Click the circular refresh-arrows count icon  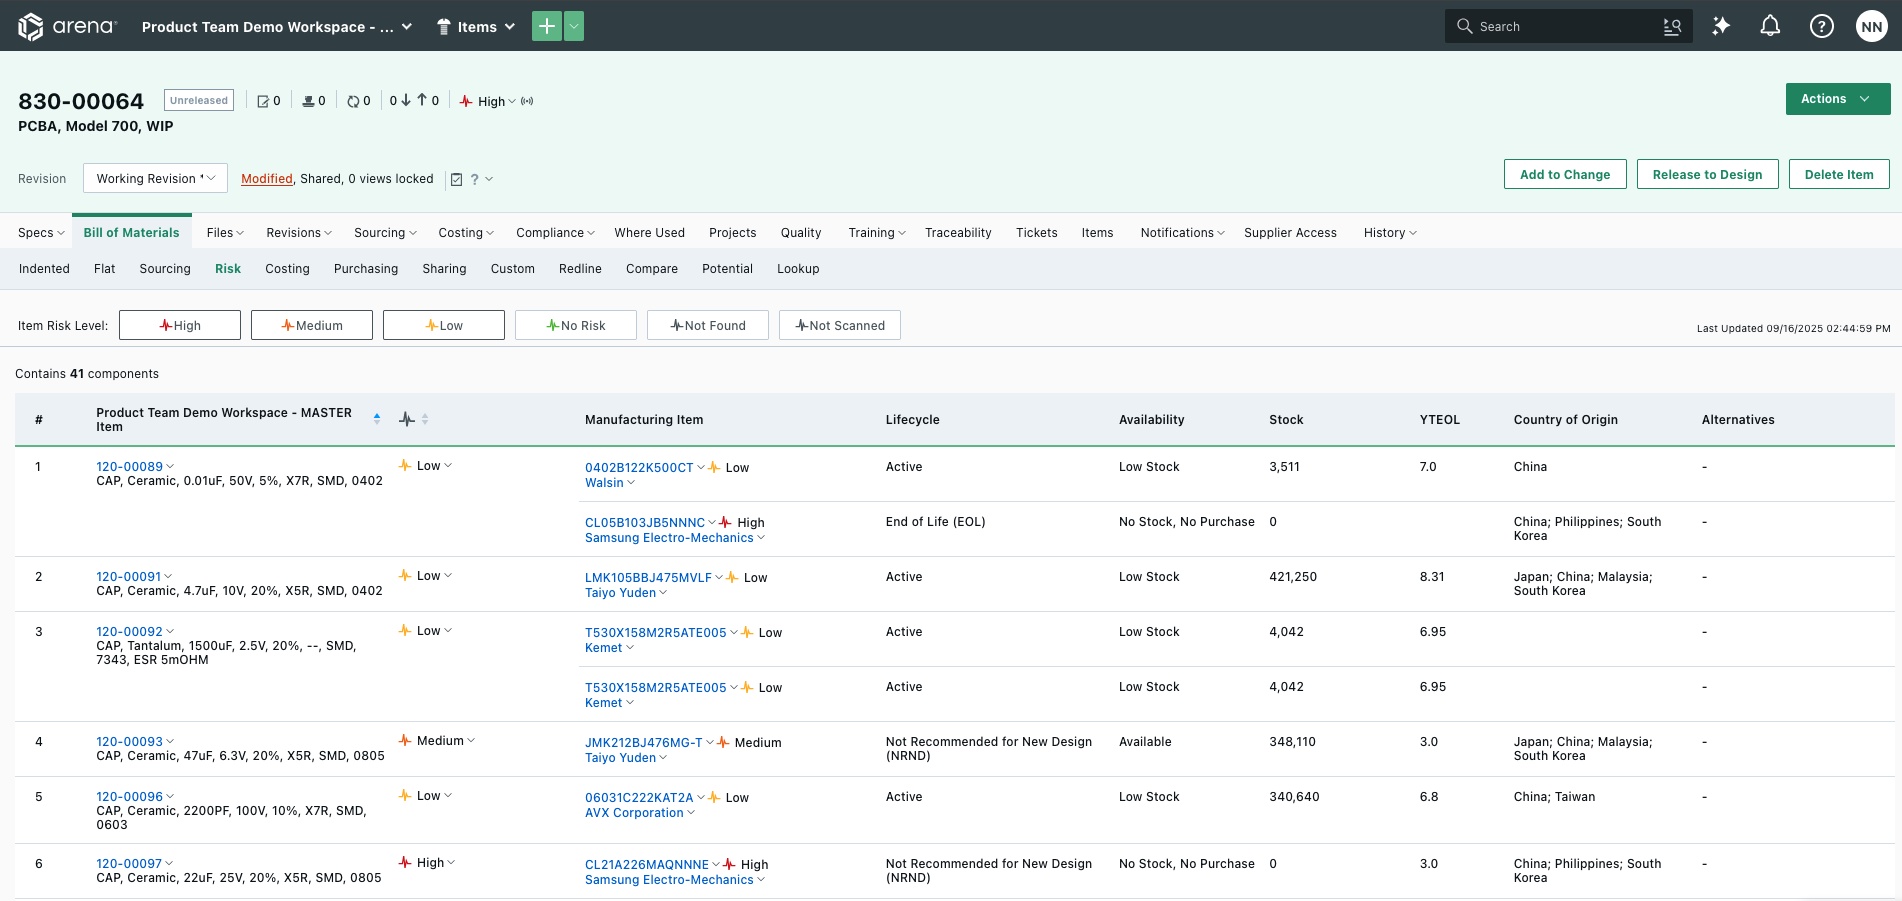[x=353, y=101]
